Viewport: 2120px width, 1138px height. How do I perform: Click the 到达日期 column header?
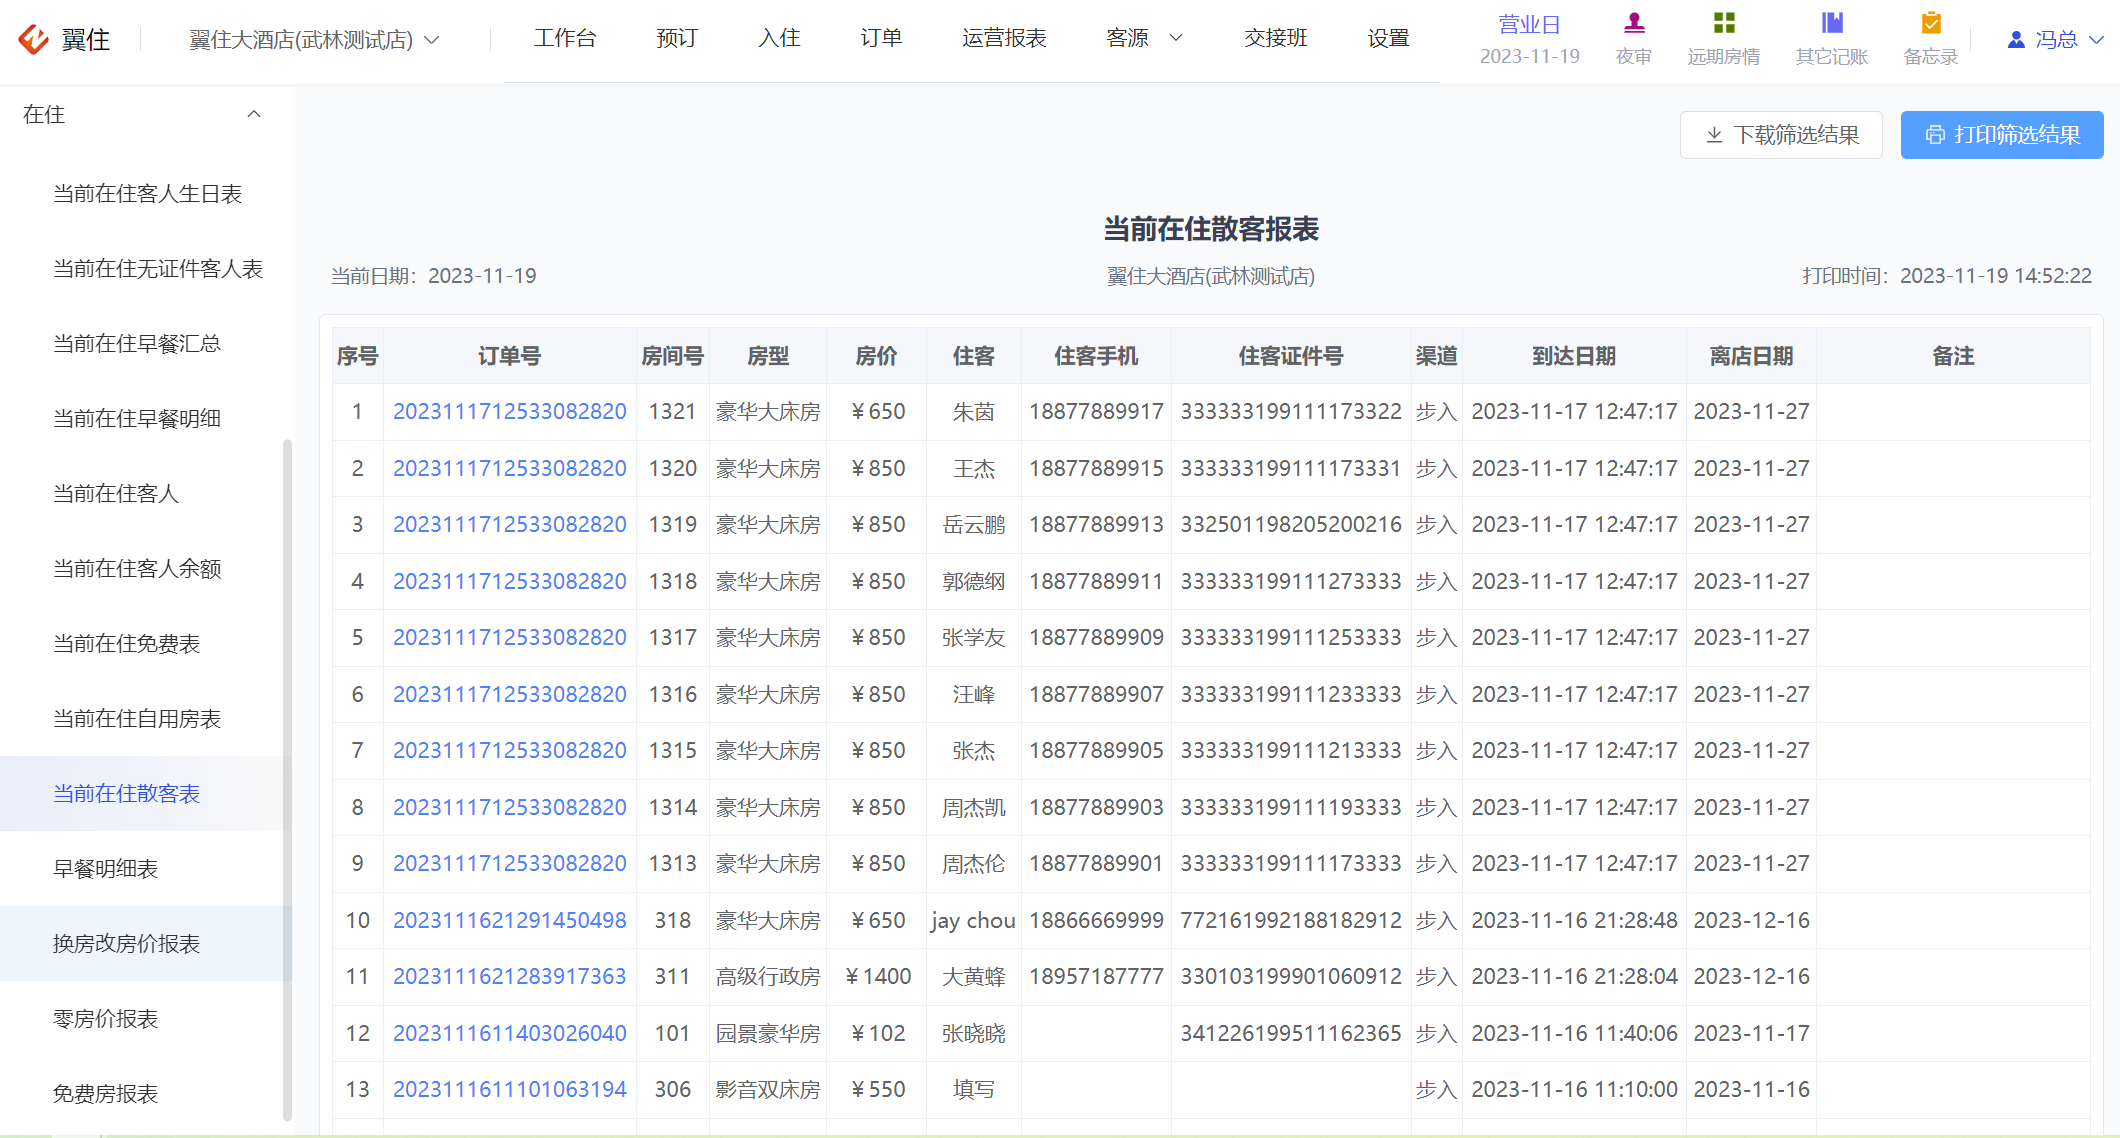1574,356
